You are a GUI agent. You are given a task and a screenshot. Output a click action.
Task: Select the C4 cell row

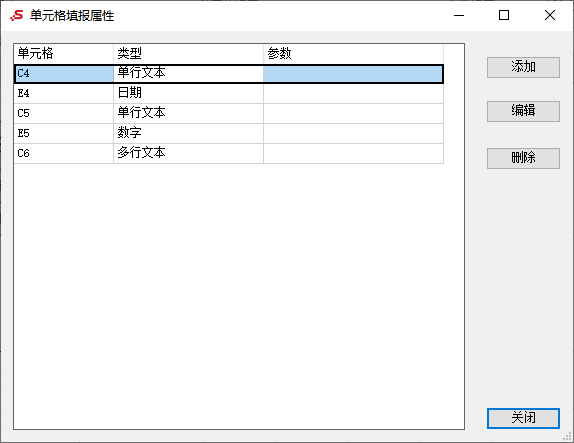tap(228, 74)
